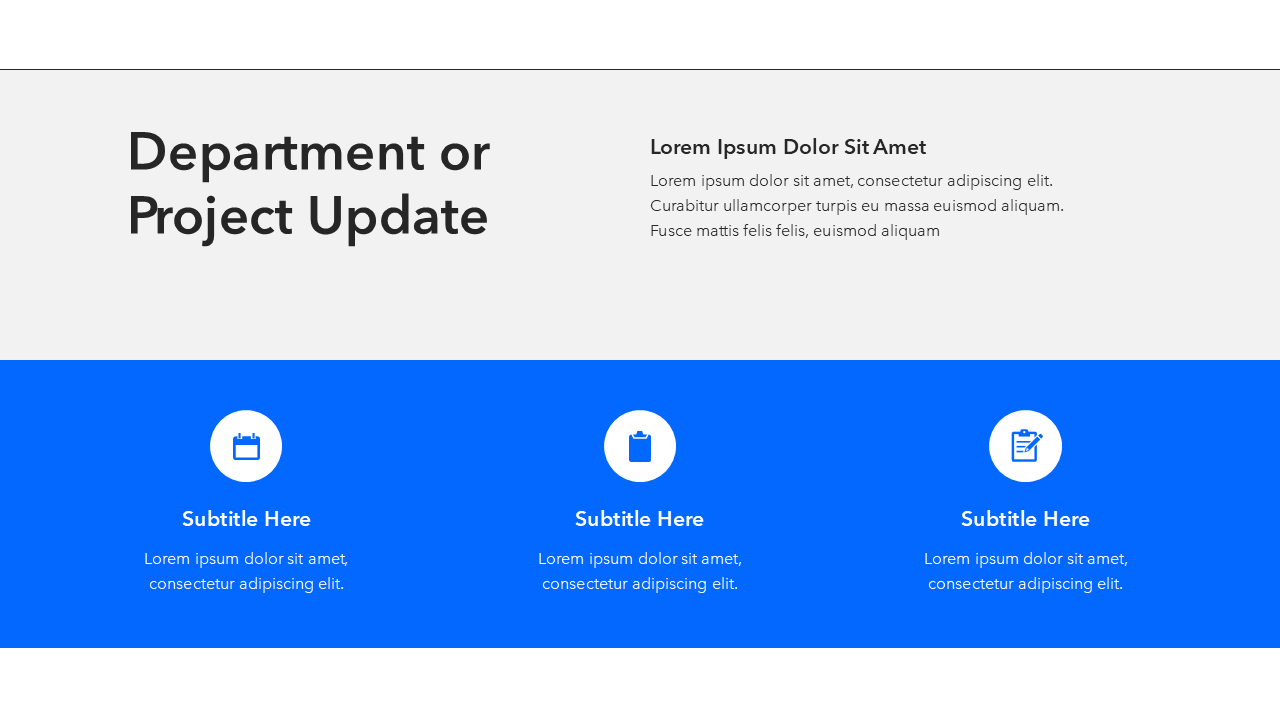Image resolution: width=1280 pixels, height=720 pixels.
Task: Click the clipboard with pencil icon
Action: coord(1025,446)
